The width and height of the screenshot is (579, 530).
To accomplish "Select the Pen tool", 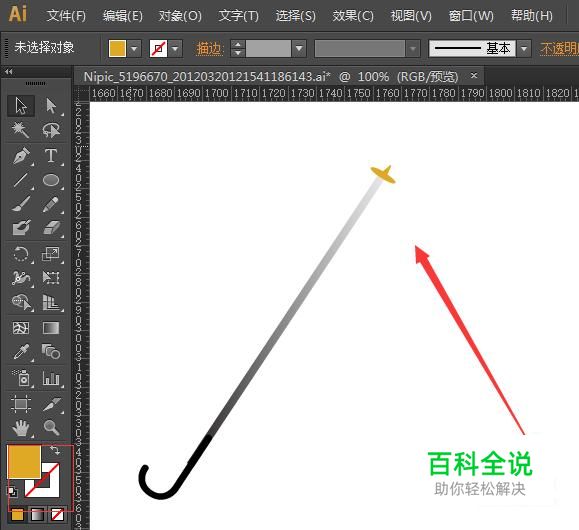I will pos(21,155).
